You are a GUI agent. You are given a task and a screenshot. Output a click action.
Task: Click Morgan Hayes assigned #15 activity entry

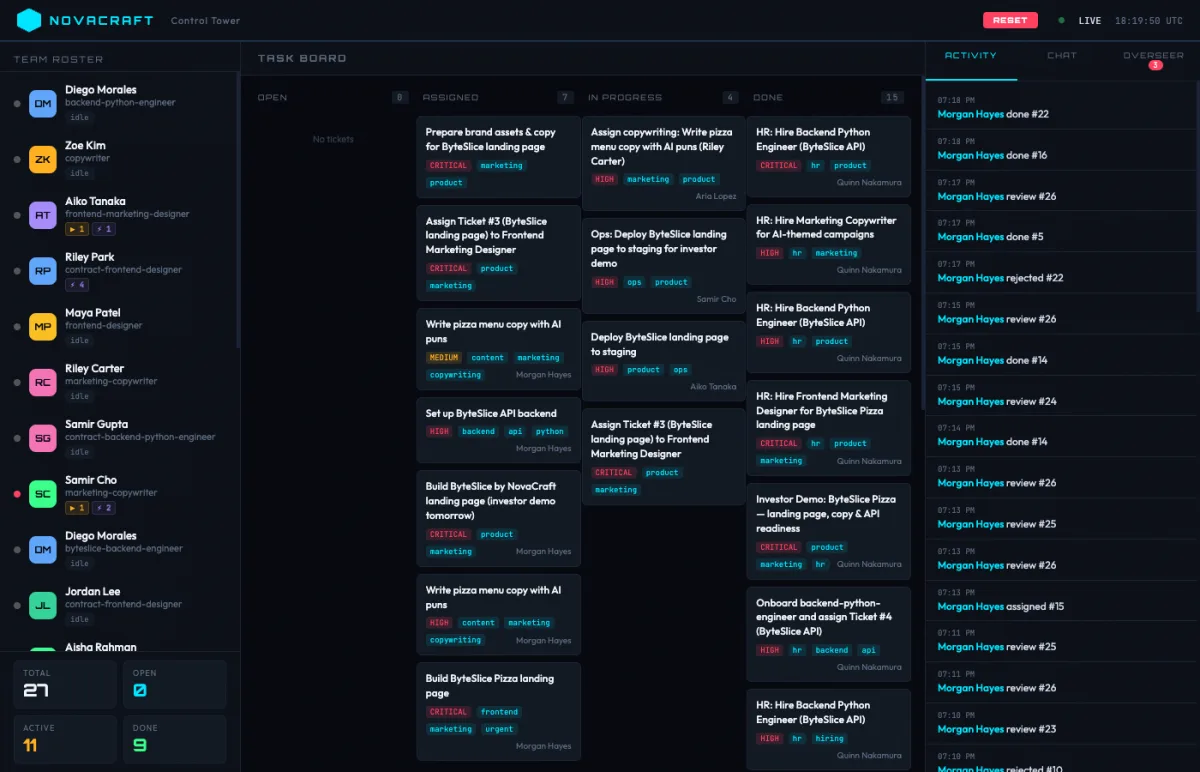click(1062, 599)
